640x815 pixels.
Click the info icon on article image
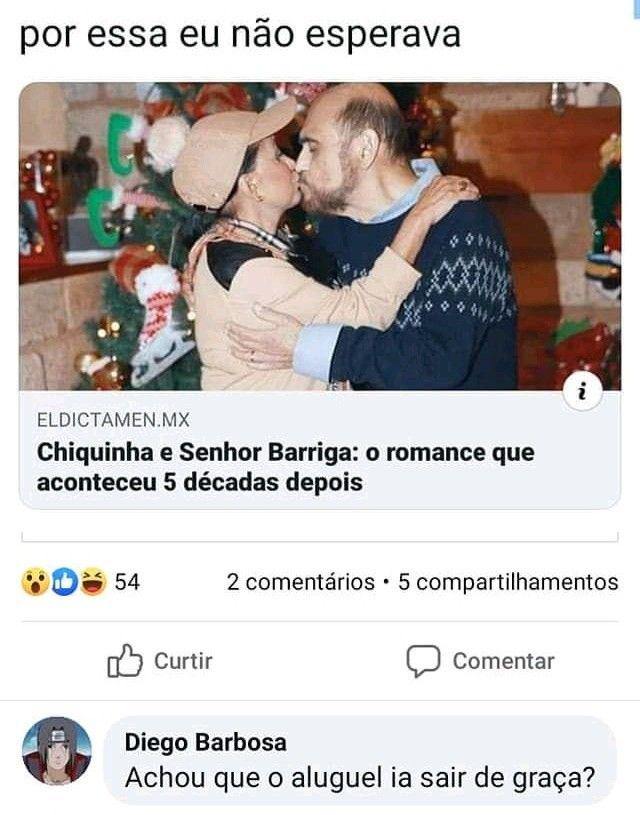(x=582, y=391)
